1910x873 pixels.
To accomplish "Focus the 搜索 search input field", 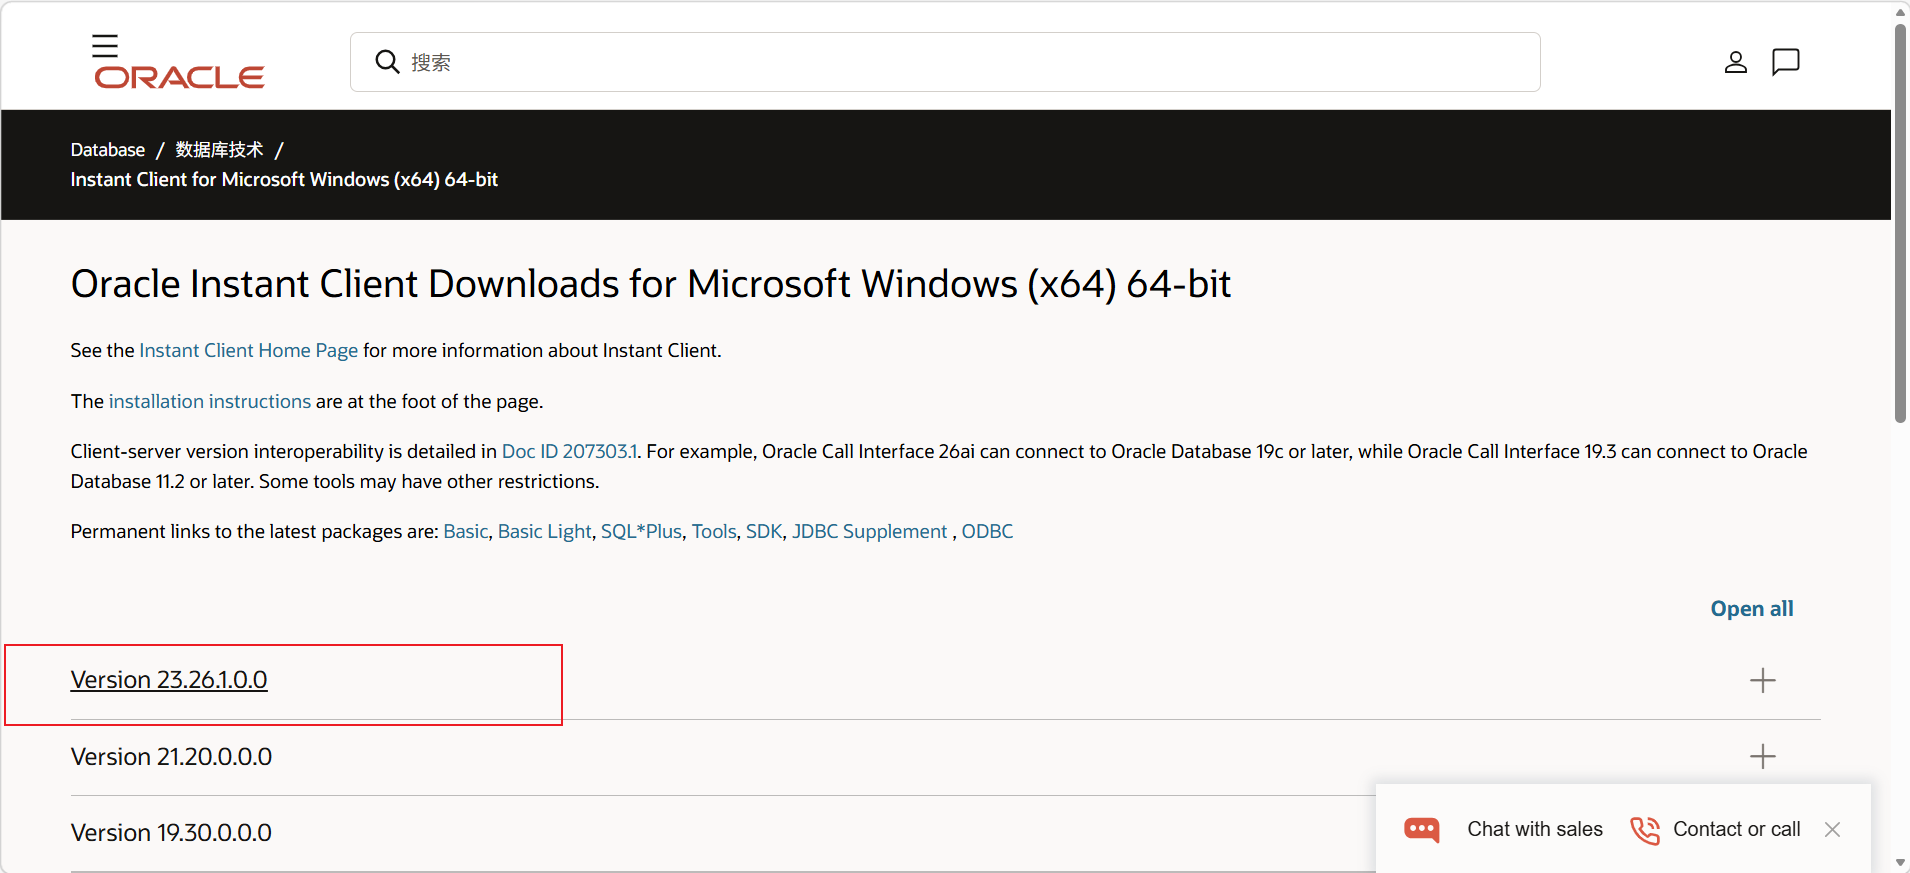I will pos(945,62).
